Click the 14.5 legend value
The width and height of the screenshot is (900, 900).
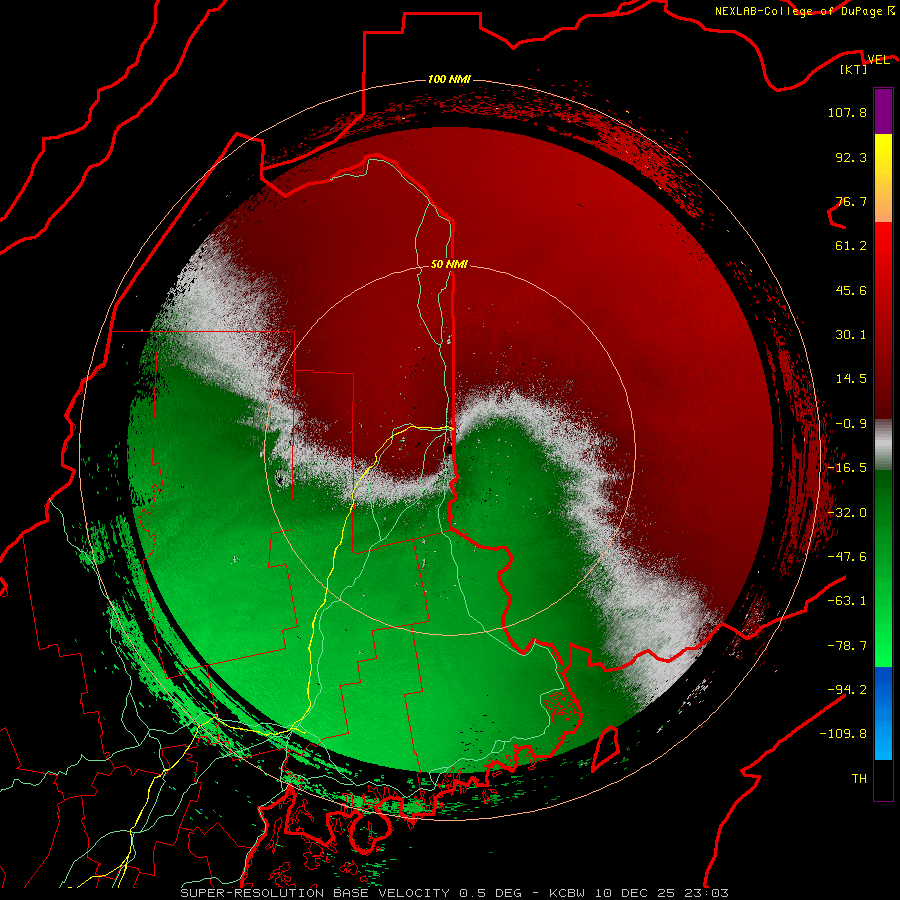tap(851, 379)
